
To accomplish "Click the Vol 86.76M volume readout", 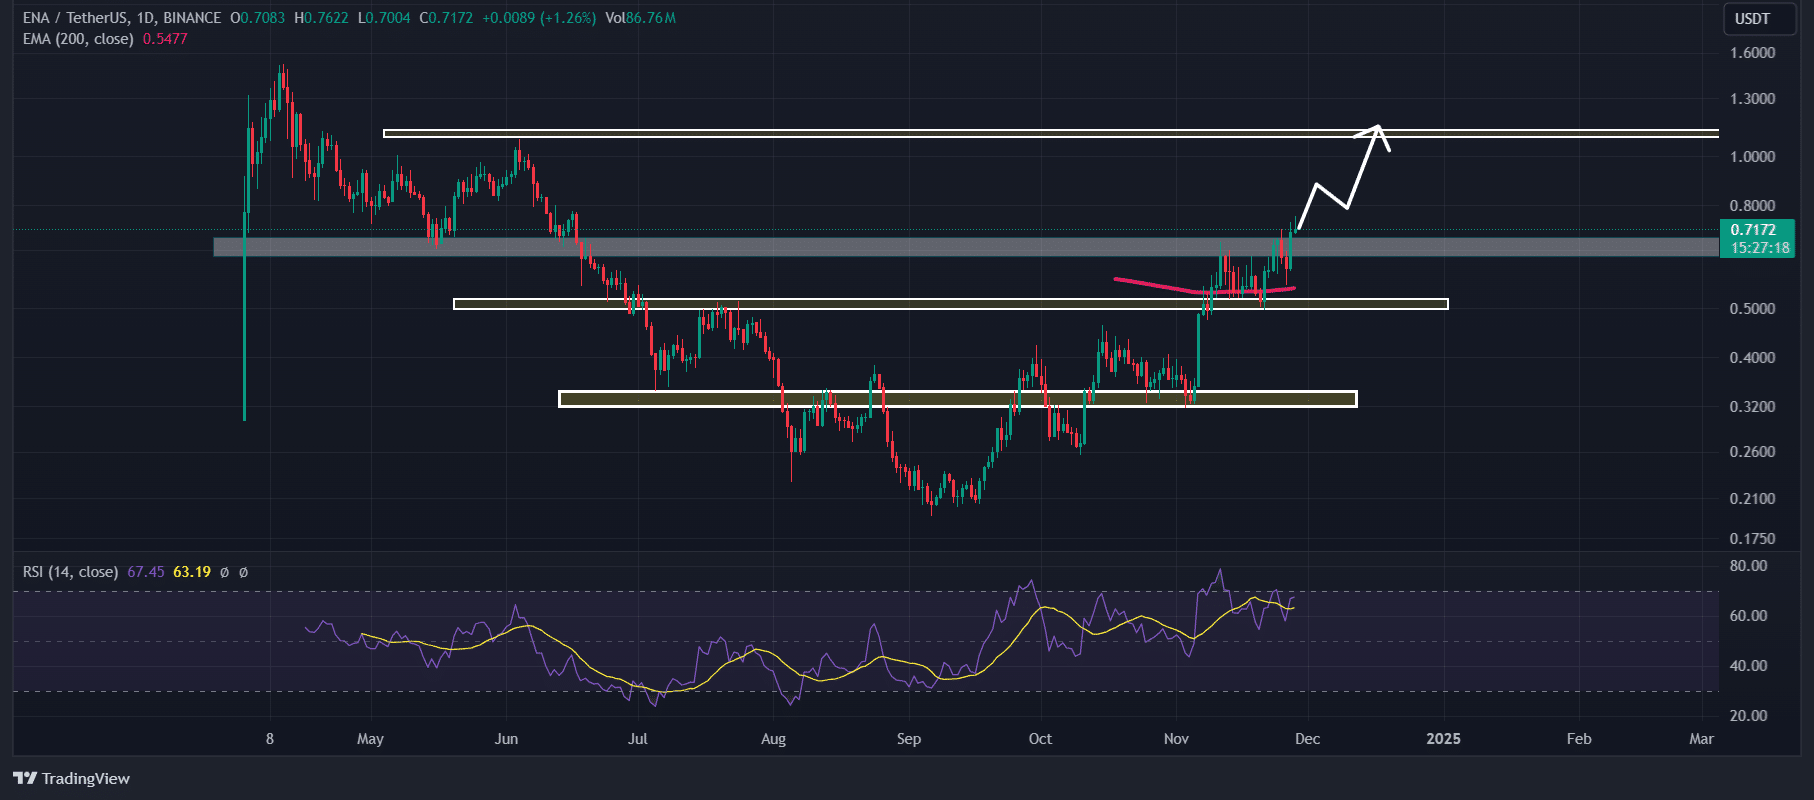I will coord(640,18).
